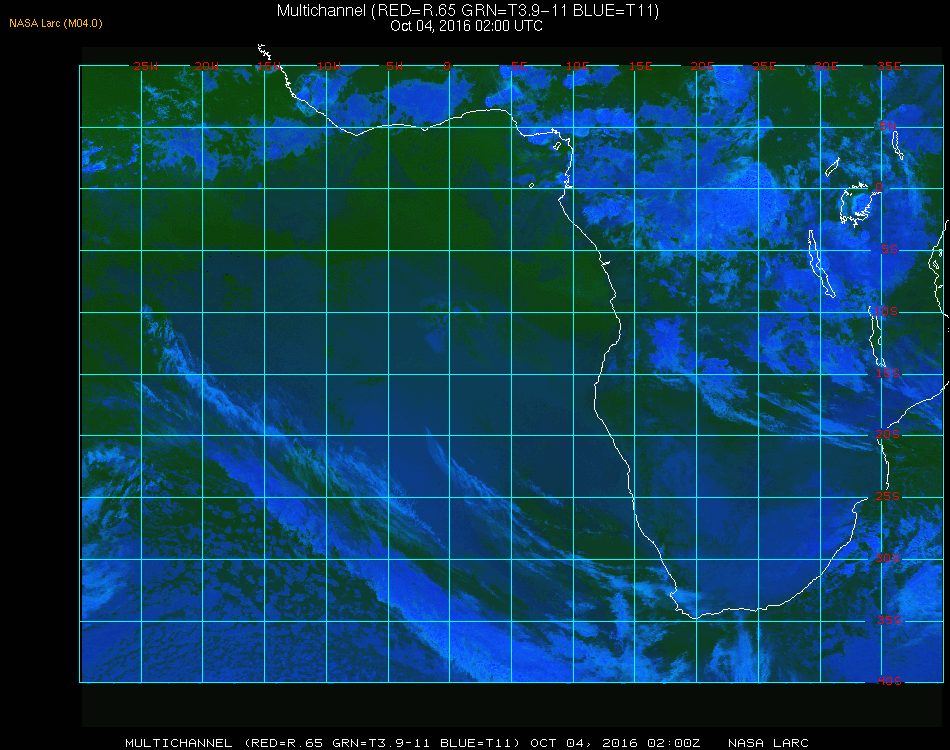Click the 25E longitude label
950x750 pixels.
coord(764,66)
